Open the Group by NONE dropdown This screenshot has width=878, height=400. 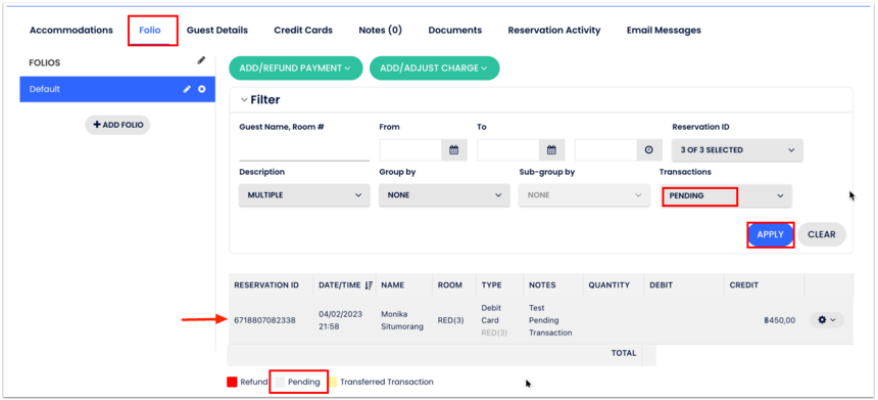(x=443, y=196)
